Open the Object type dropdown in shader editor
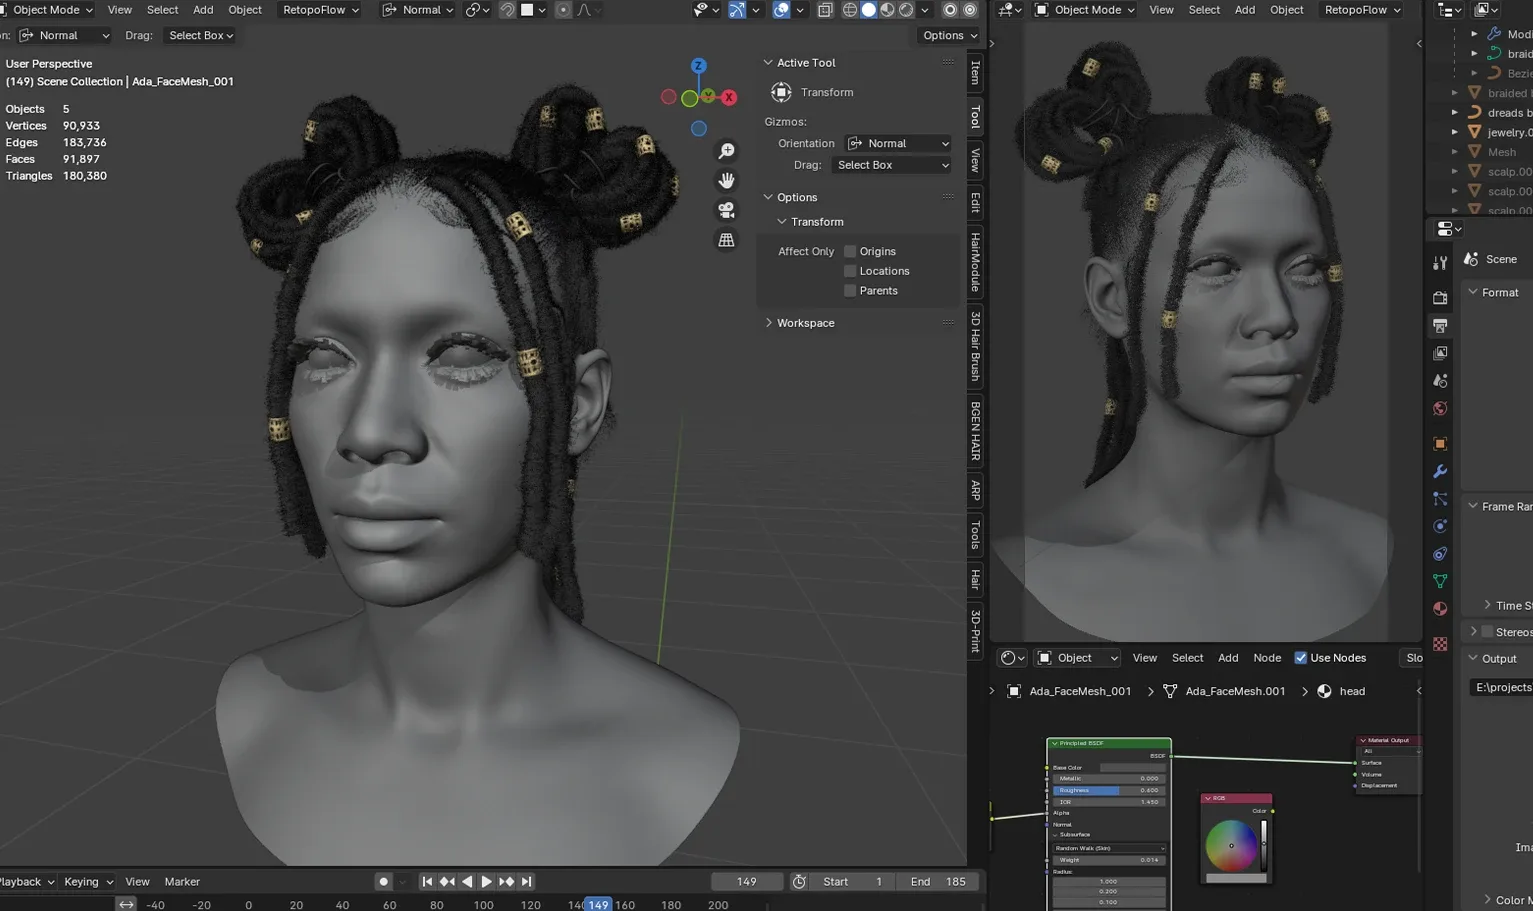Screen dimensions: 1533x911 (x=1077, y=658)
